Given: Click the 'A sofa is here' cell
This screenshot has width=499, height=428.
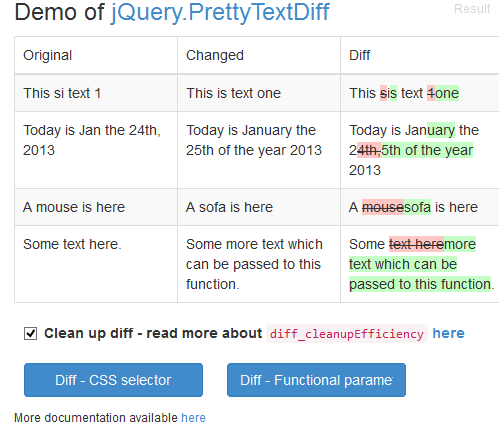Looking at the screenshot, I should click(259, 207).
